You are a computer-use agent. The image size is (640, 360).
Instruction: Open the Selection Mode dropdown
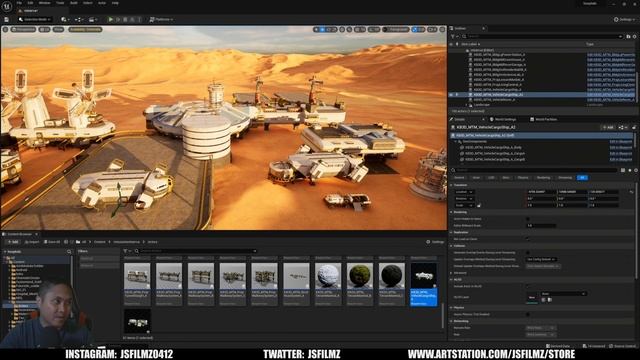(x=36, y=19)
